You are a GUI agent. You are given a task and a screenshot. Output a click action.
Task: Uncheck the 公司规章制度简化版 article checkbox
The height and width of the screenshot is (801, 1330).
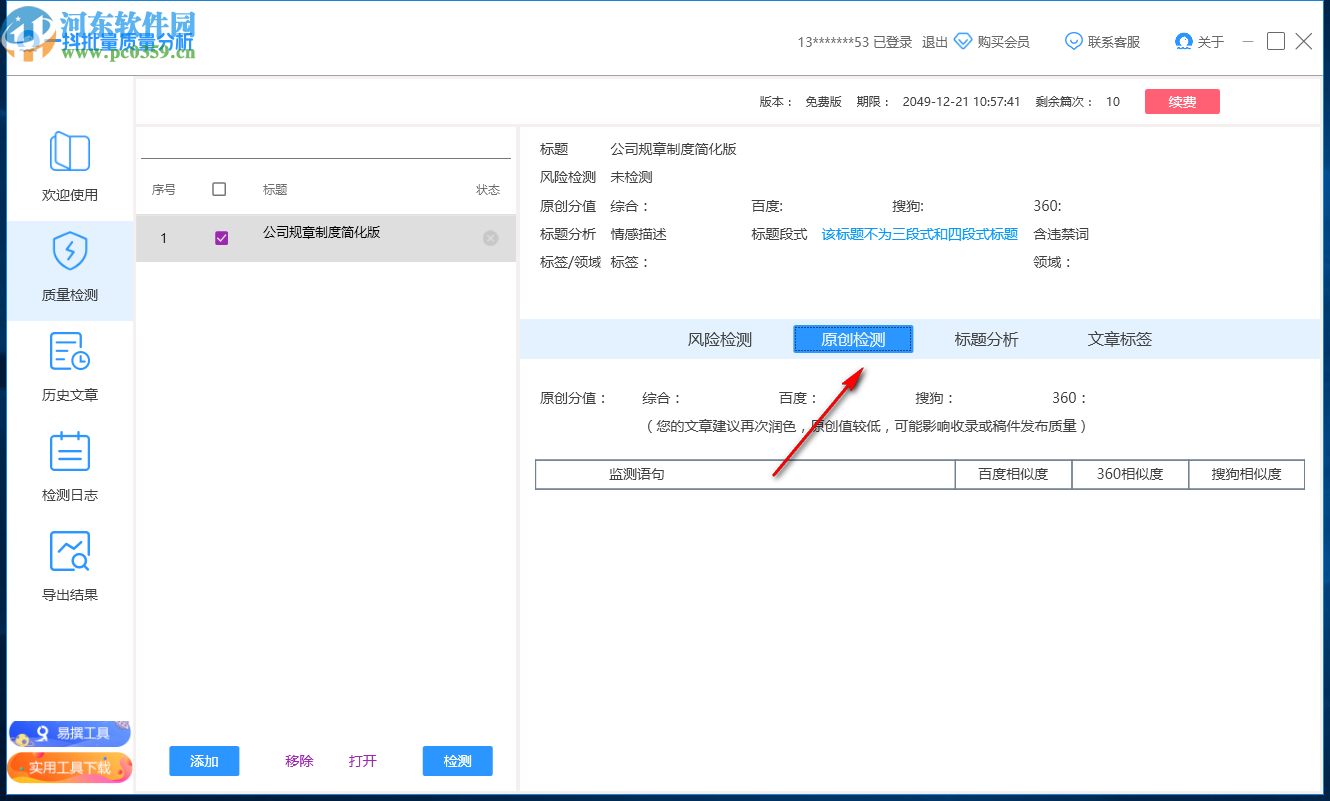221,238
